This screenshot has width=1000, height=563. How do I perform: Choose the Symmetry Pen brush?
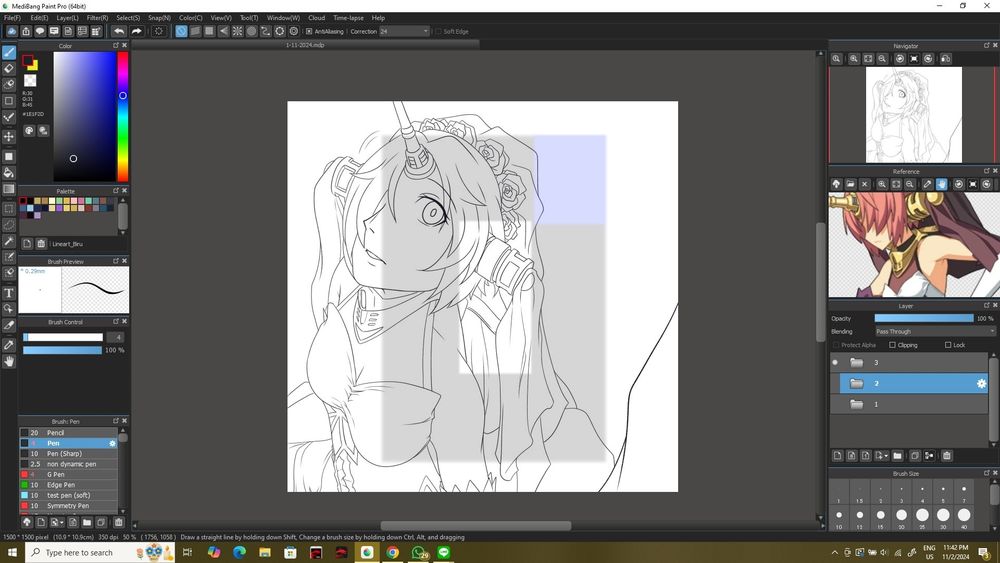tap(68, 506)
